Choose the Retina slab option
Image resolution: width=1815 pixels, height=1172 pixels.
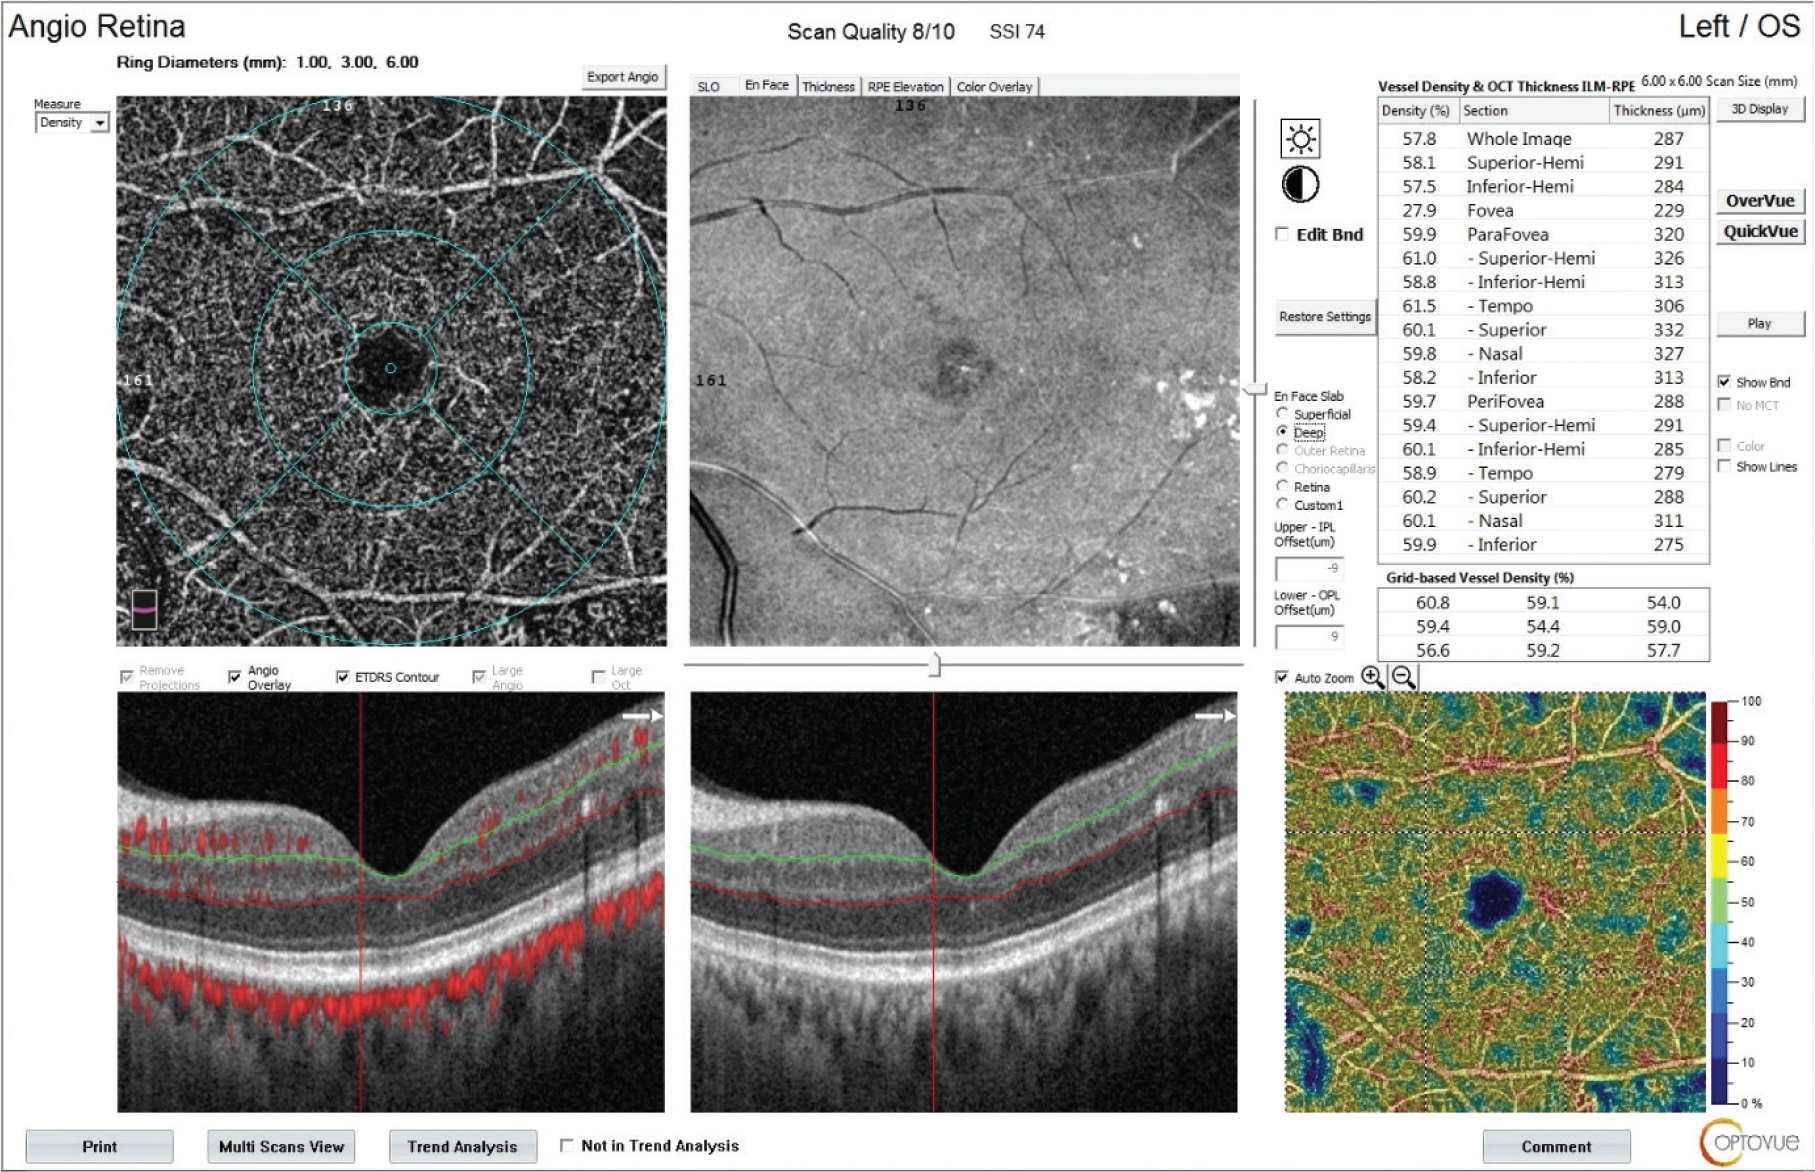pyautogui.click(x=1282, y=486)
